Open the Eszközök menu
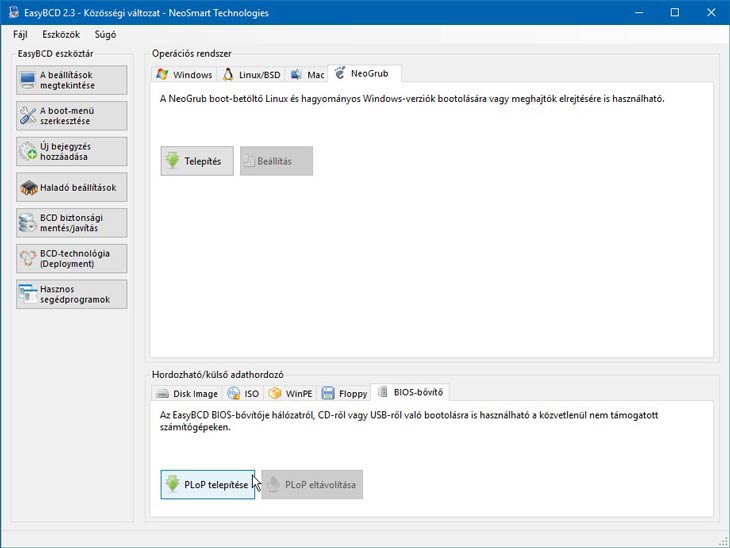This screenshot has width=730, height=548. click(60, 34)
